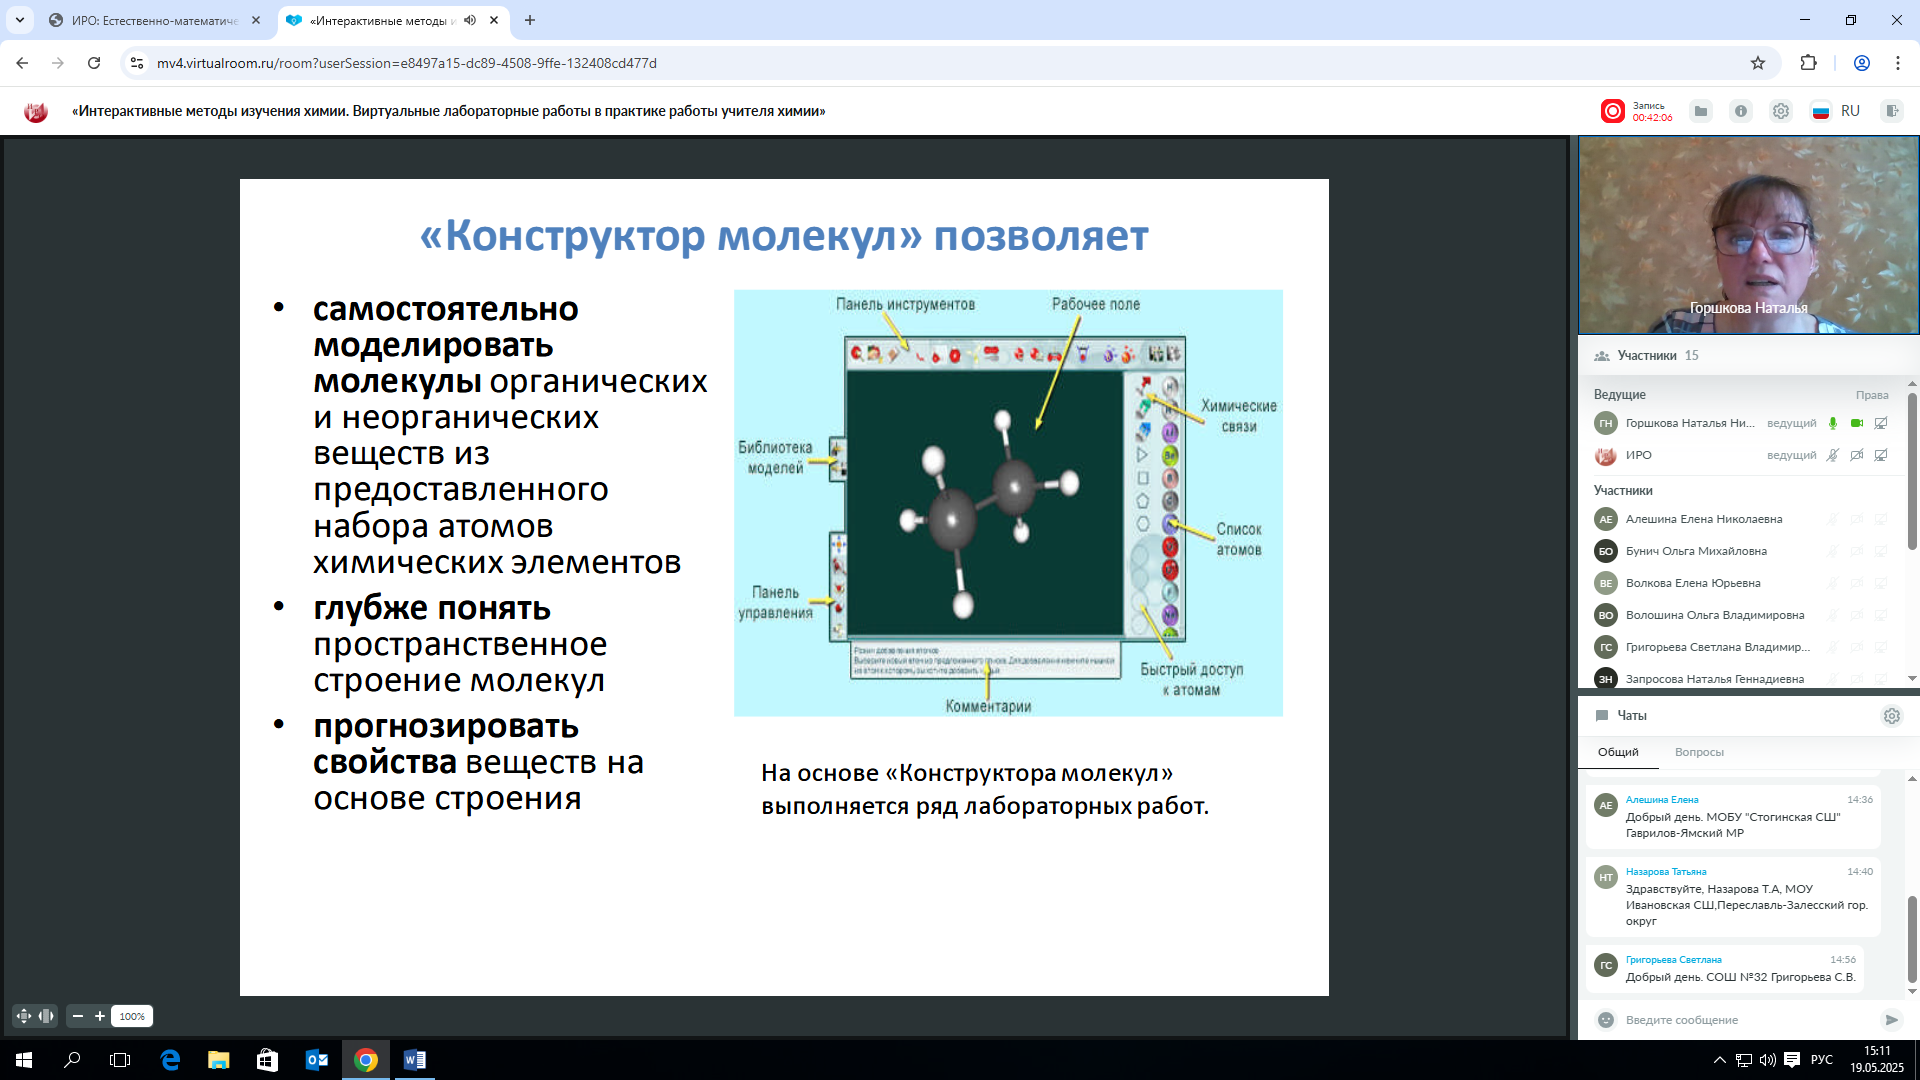Zoom in the slide with the plus button
This screenshot has width=1920, height=1080.
point(100,1016)
